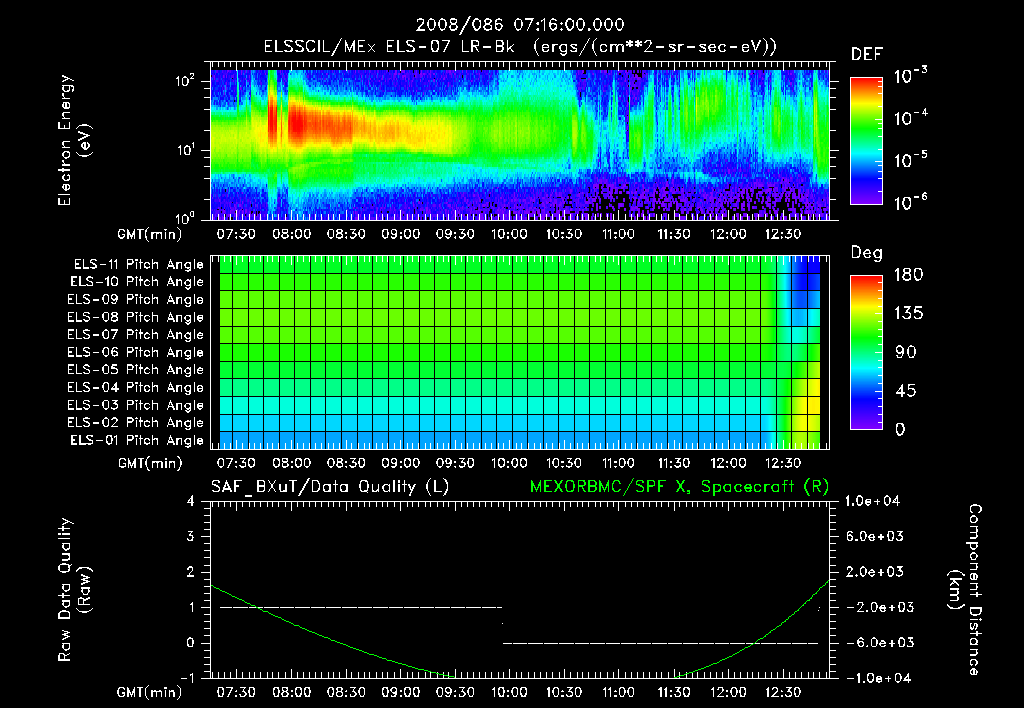Select the ELSSCIL/MEx ELS-07 LR-Bk spectrogram title
1024x708 pixels.
point(520,46)
